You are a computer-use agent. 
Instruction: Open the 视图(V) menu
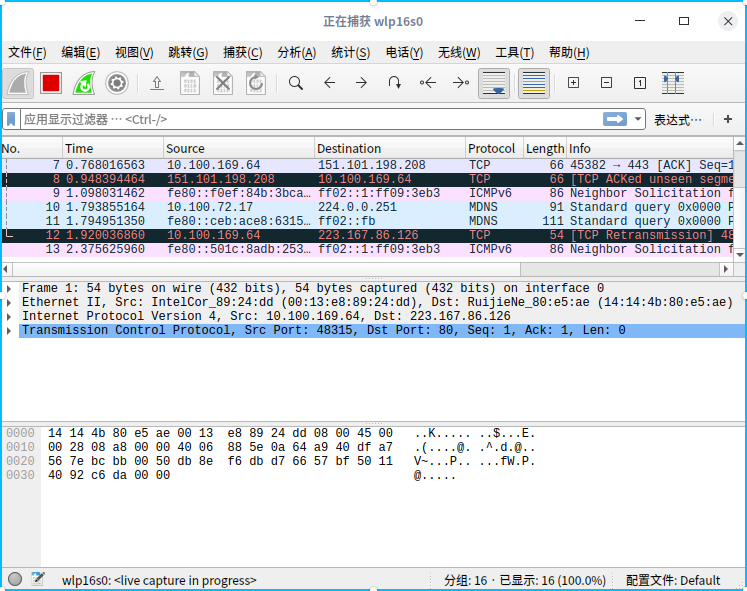tap(134, 52)
